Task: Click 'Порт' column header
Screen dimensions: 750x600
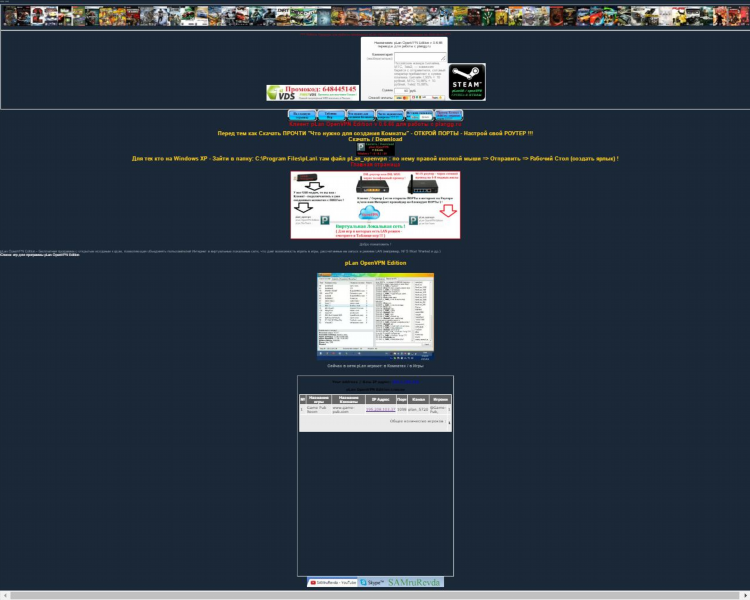Action: [402, 400]
